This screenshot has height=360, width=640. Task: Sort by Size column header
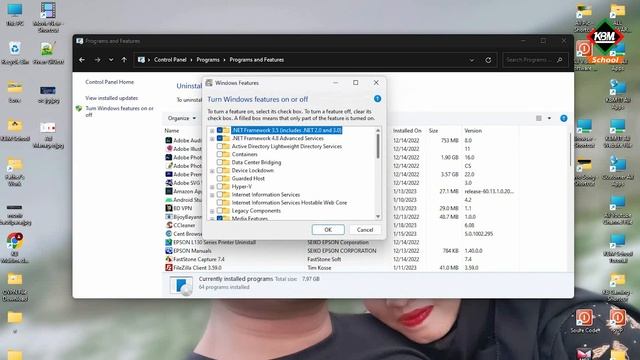click(x=433, y=131)
